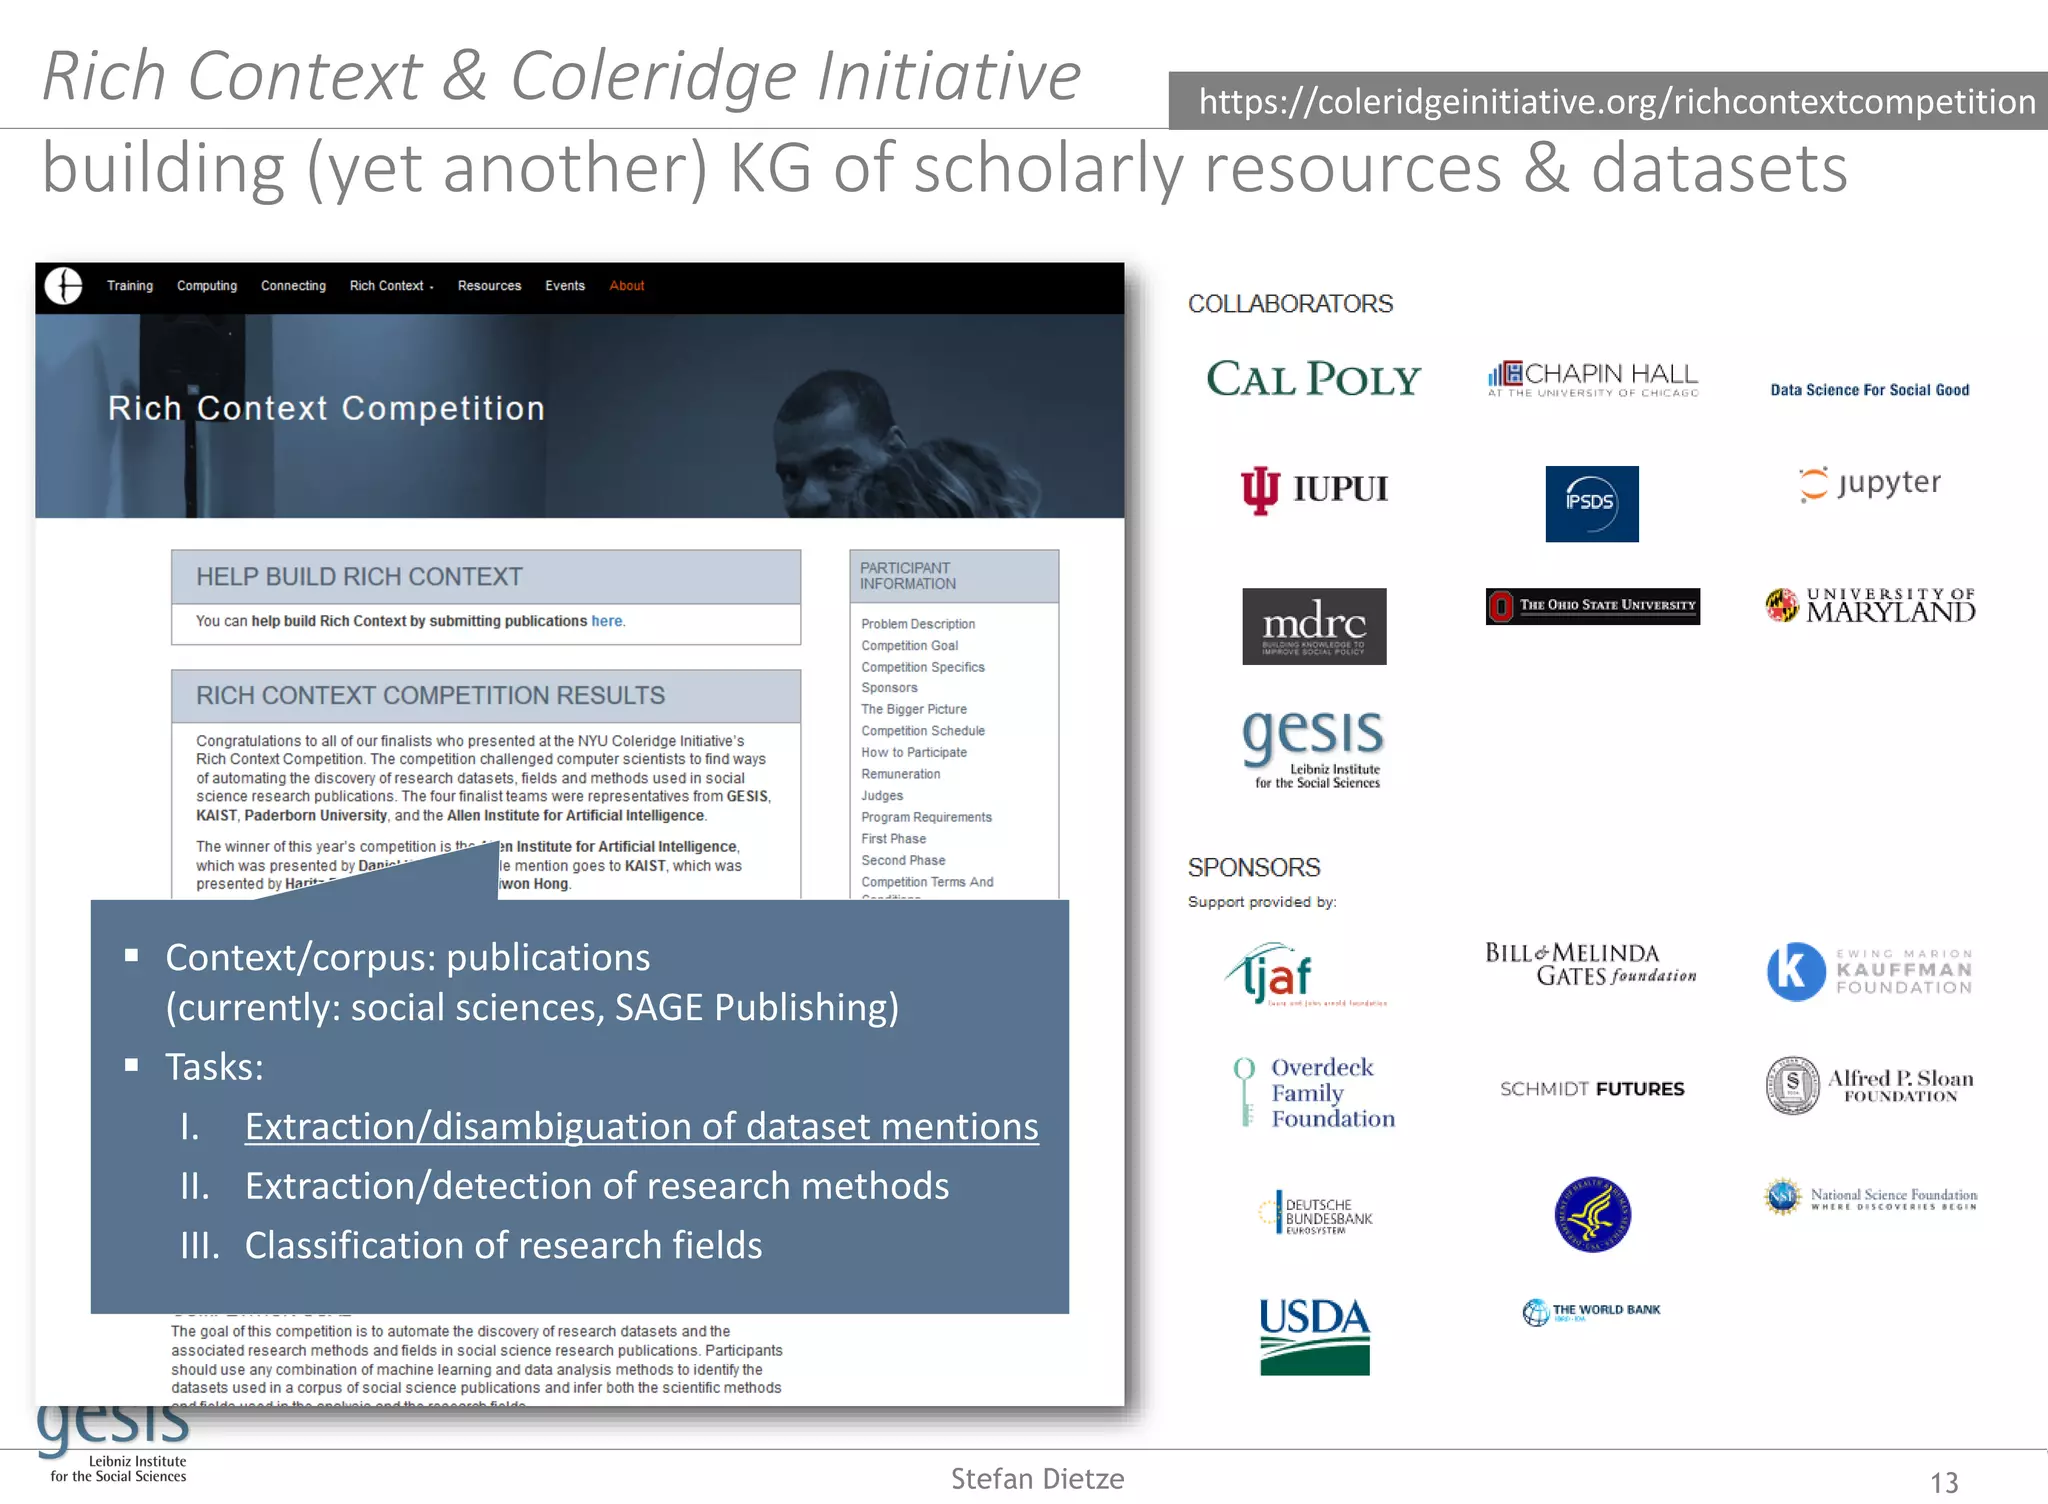Screen dimensions: 2048x1504
Task: Open the About menu item
Action: [627, 286]
